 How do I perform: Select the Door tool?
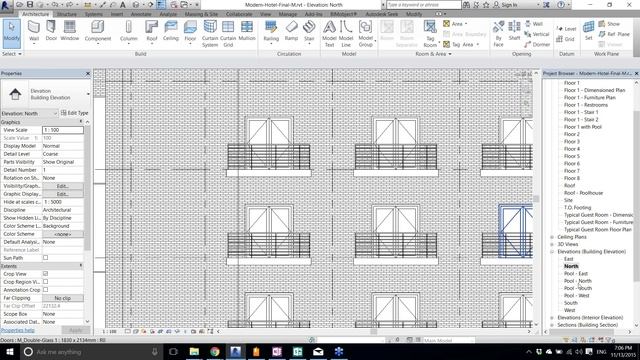51,31
